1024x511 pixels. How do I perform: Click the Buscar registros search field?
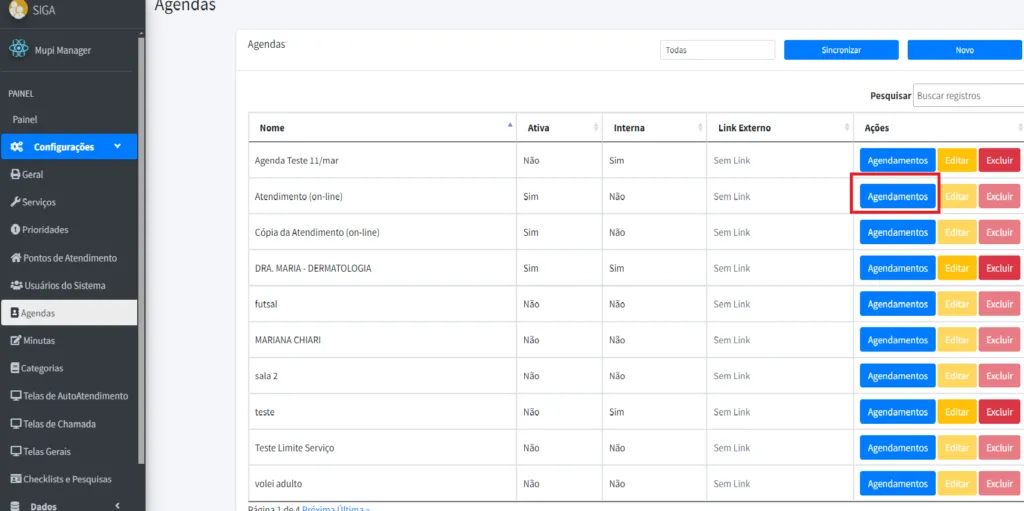click(968, 96)
